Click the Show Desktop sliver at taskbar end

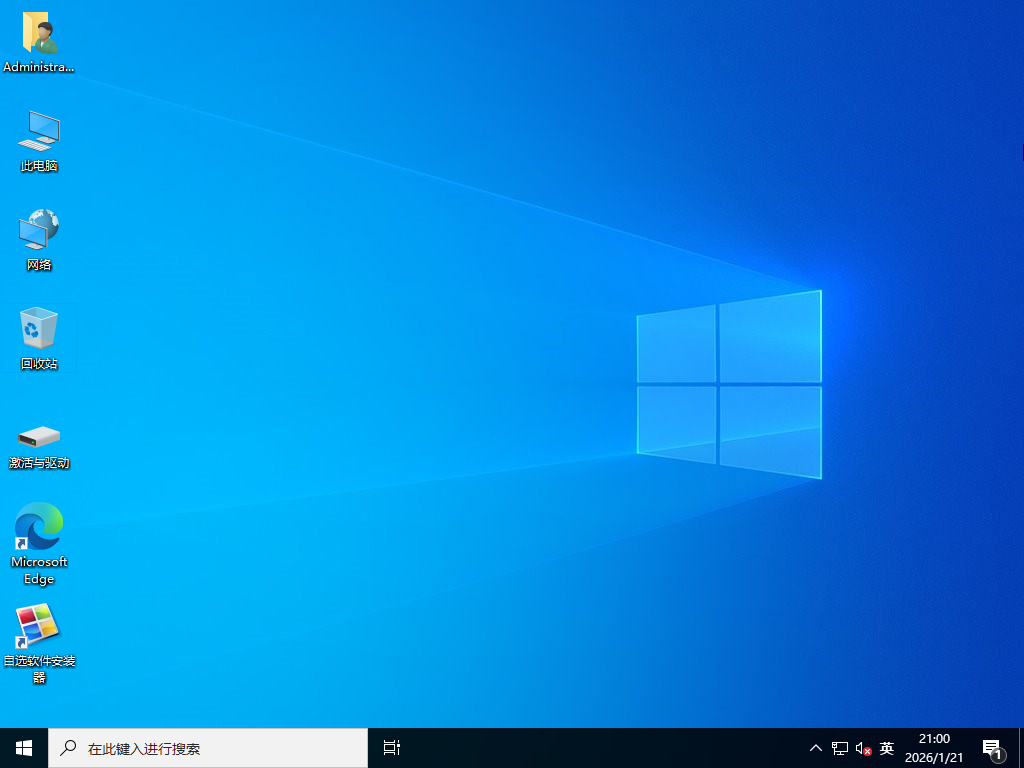[1021, 748]
